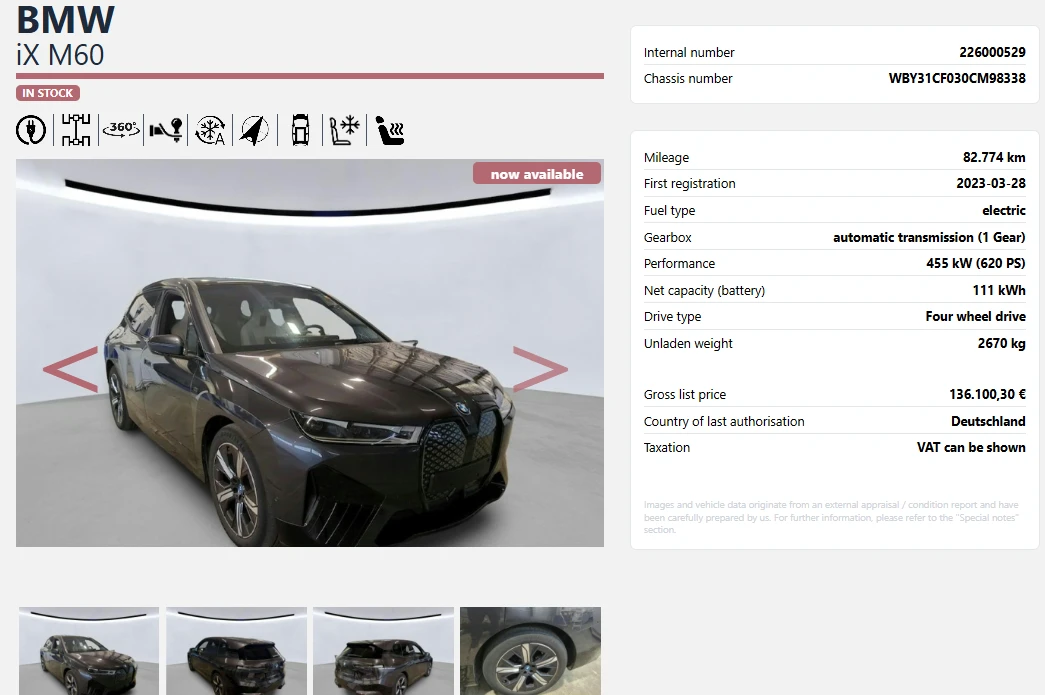Viewport: 1045px width, 695px height.
Task: Select first thumbnail showing front view
Action: pyautogui.click(x=89, y=651)
